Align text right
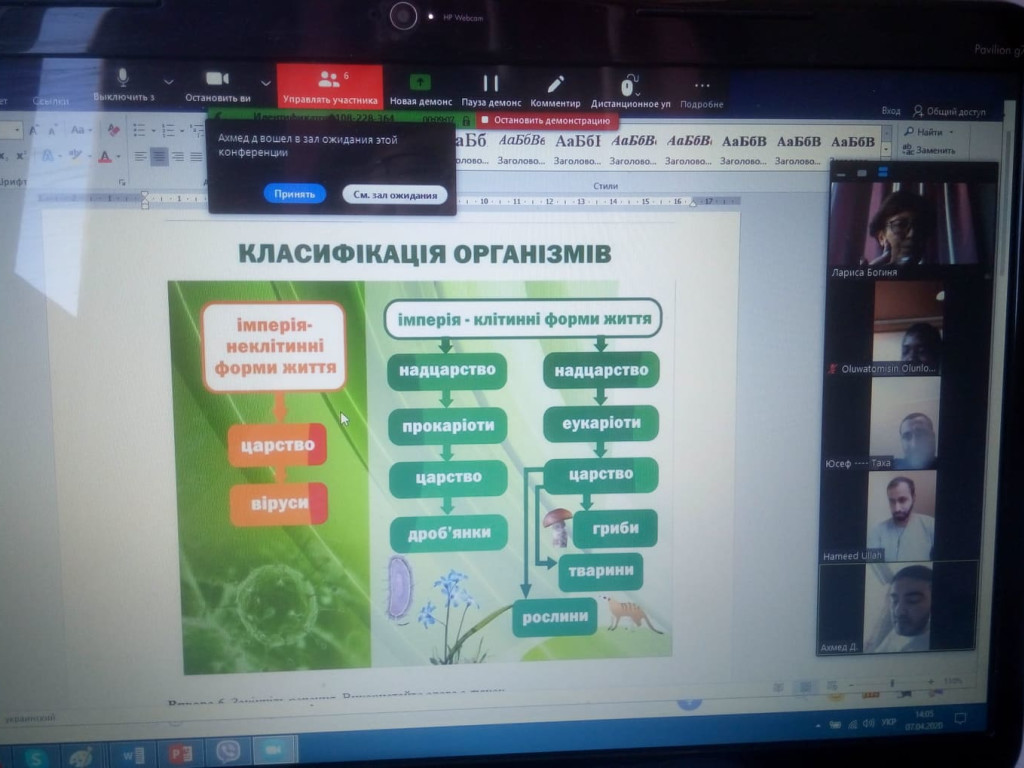The width and height of the screenshot is (1024, 768). click(178, 157)
